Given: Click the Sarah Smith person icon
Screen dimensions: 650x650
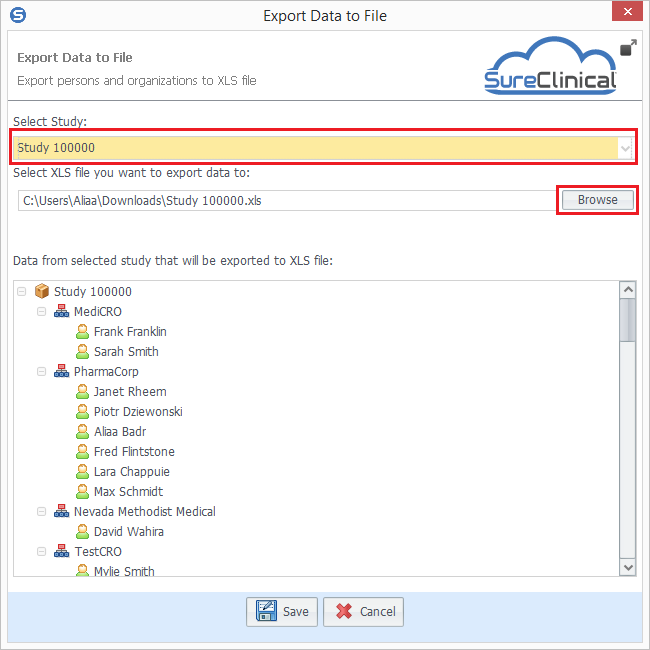Looking at the screenshot, I should [x=82, y=351].
